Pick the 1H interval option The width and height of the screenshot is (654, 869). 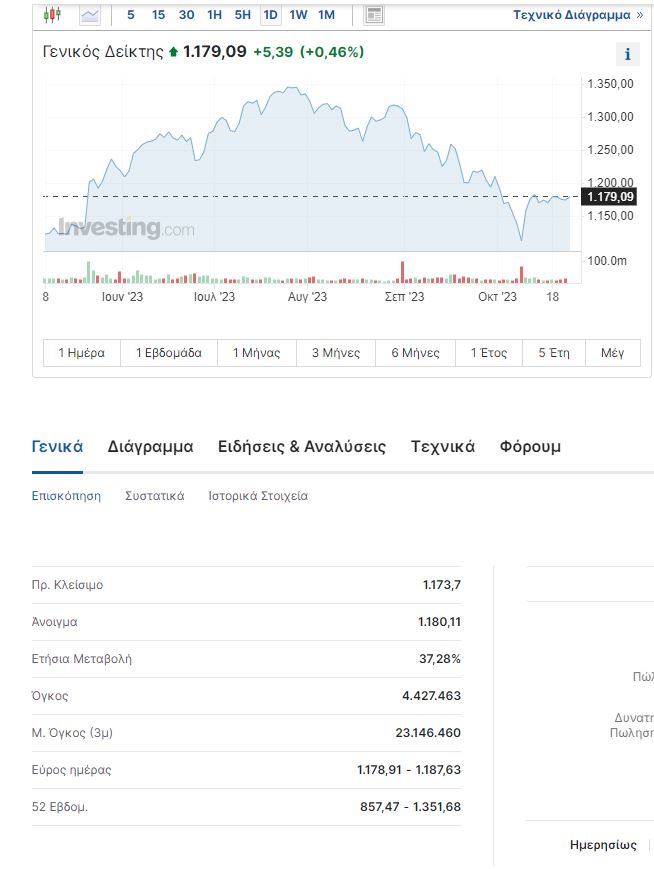pyautogui.click(x=214, y=15)
